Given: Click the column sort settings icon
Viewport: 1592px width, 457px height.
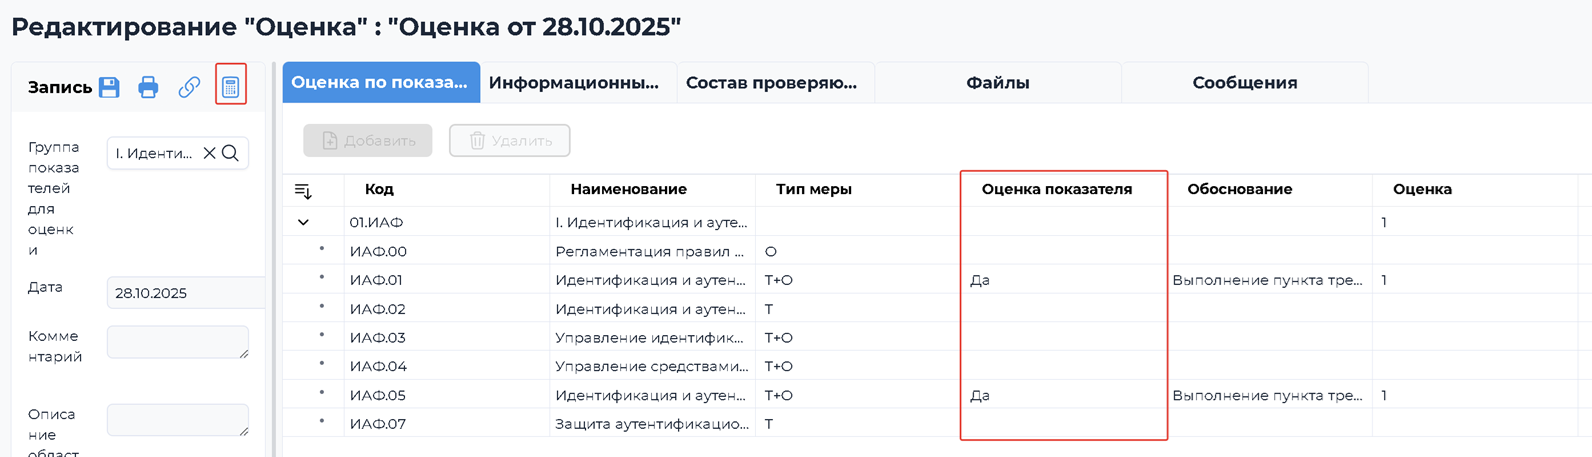Looking at the screenshot, I should pyautogui.click(x=303, y=190).
